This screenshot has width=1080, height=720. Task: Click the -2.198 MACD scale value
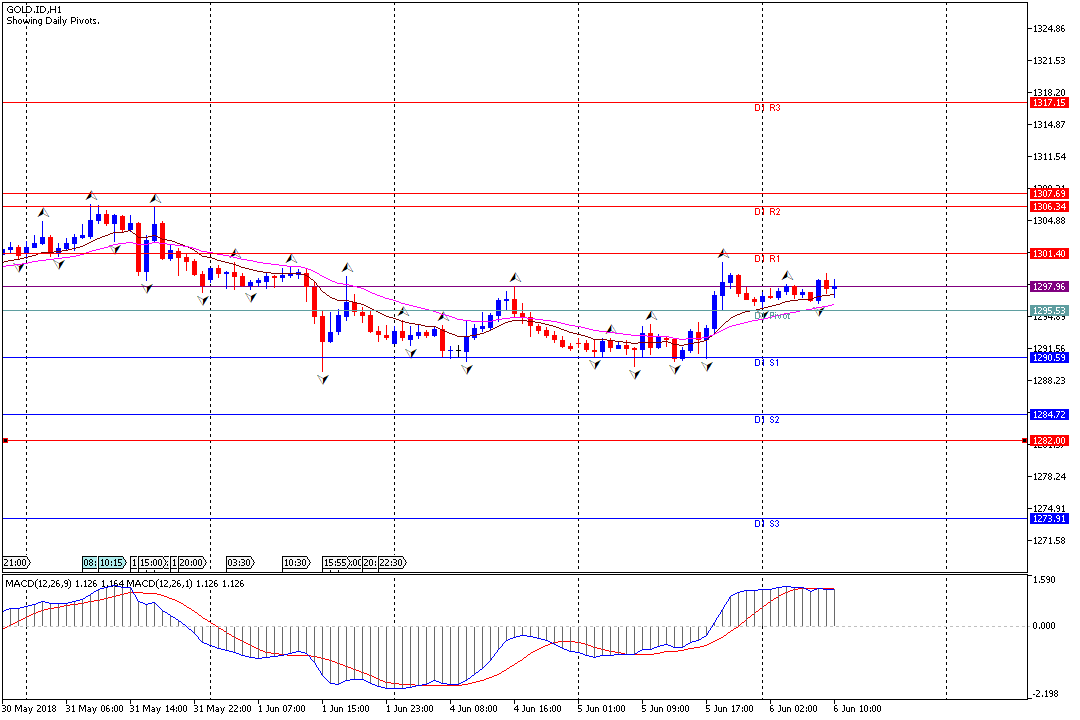pyautogui.click(x=1045, y=694)
